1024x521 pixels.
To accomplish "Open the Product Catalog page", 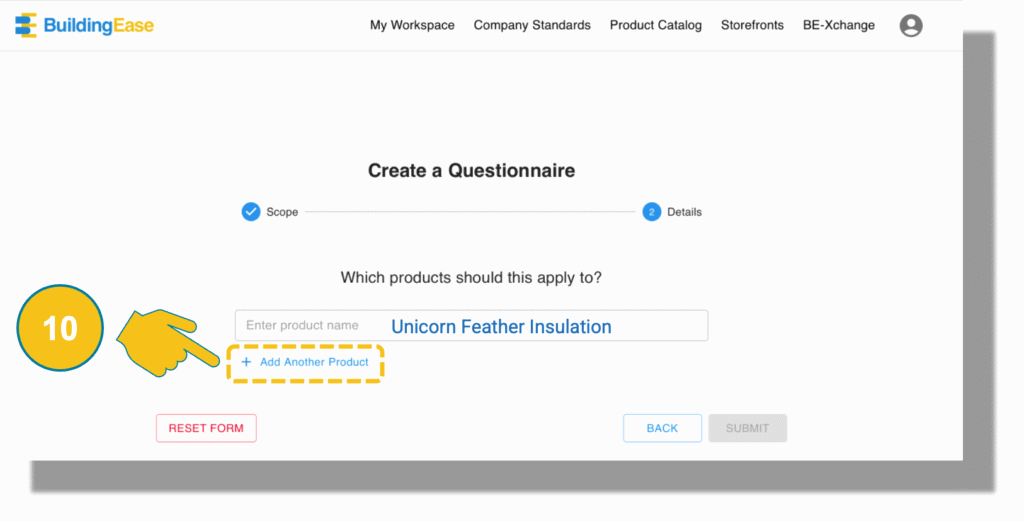I will 656,25.
